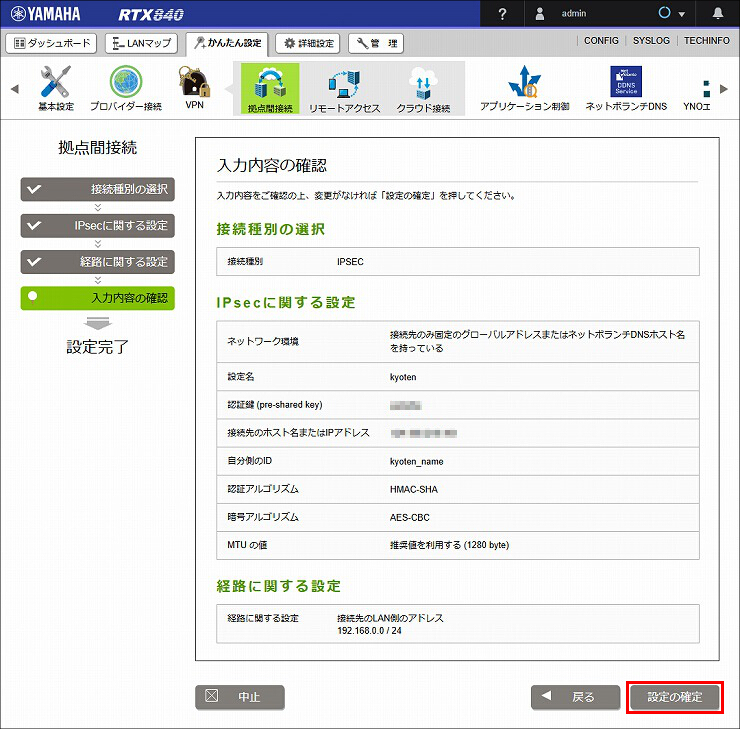This screenshot has height=729, width=740.
Task: Switch to the LANマップ tab
Action: click(x=141, y=43)
